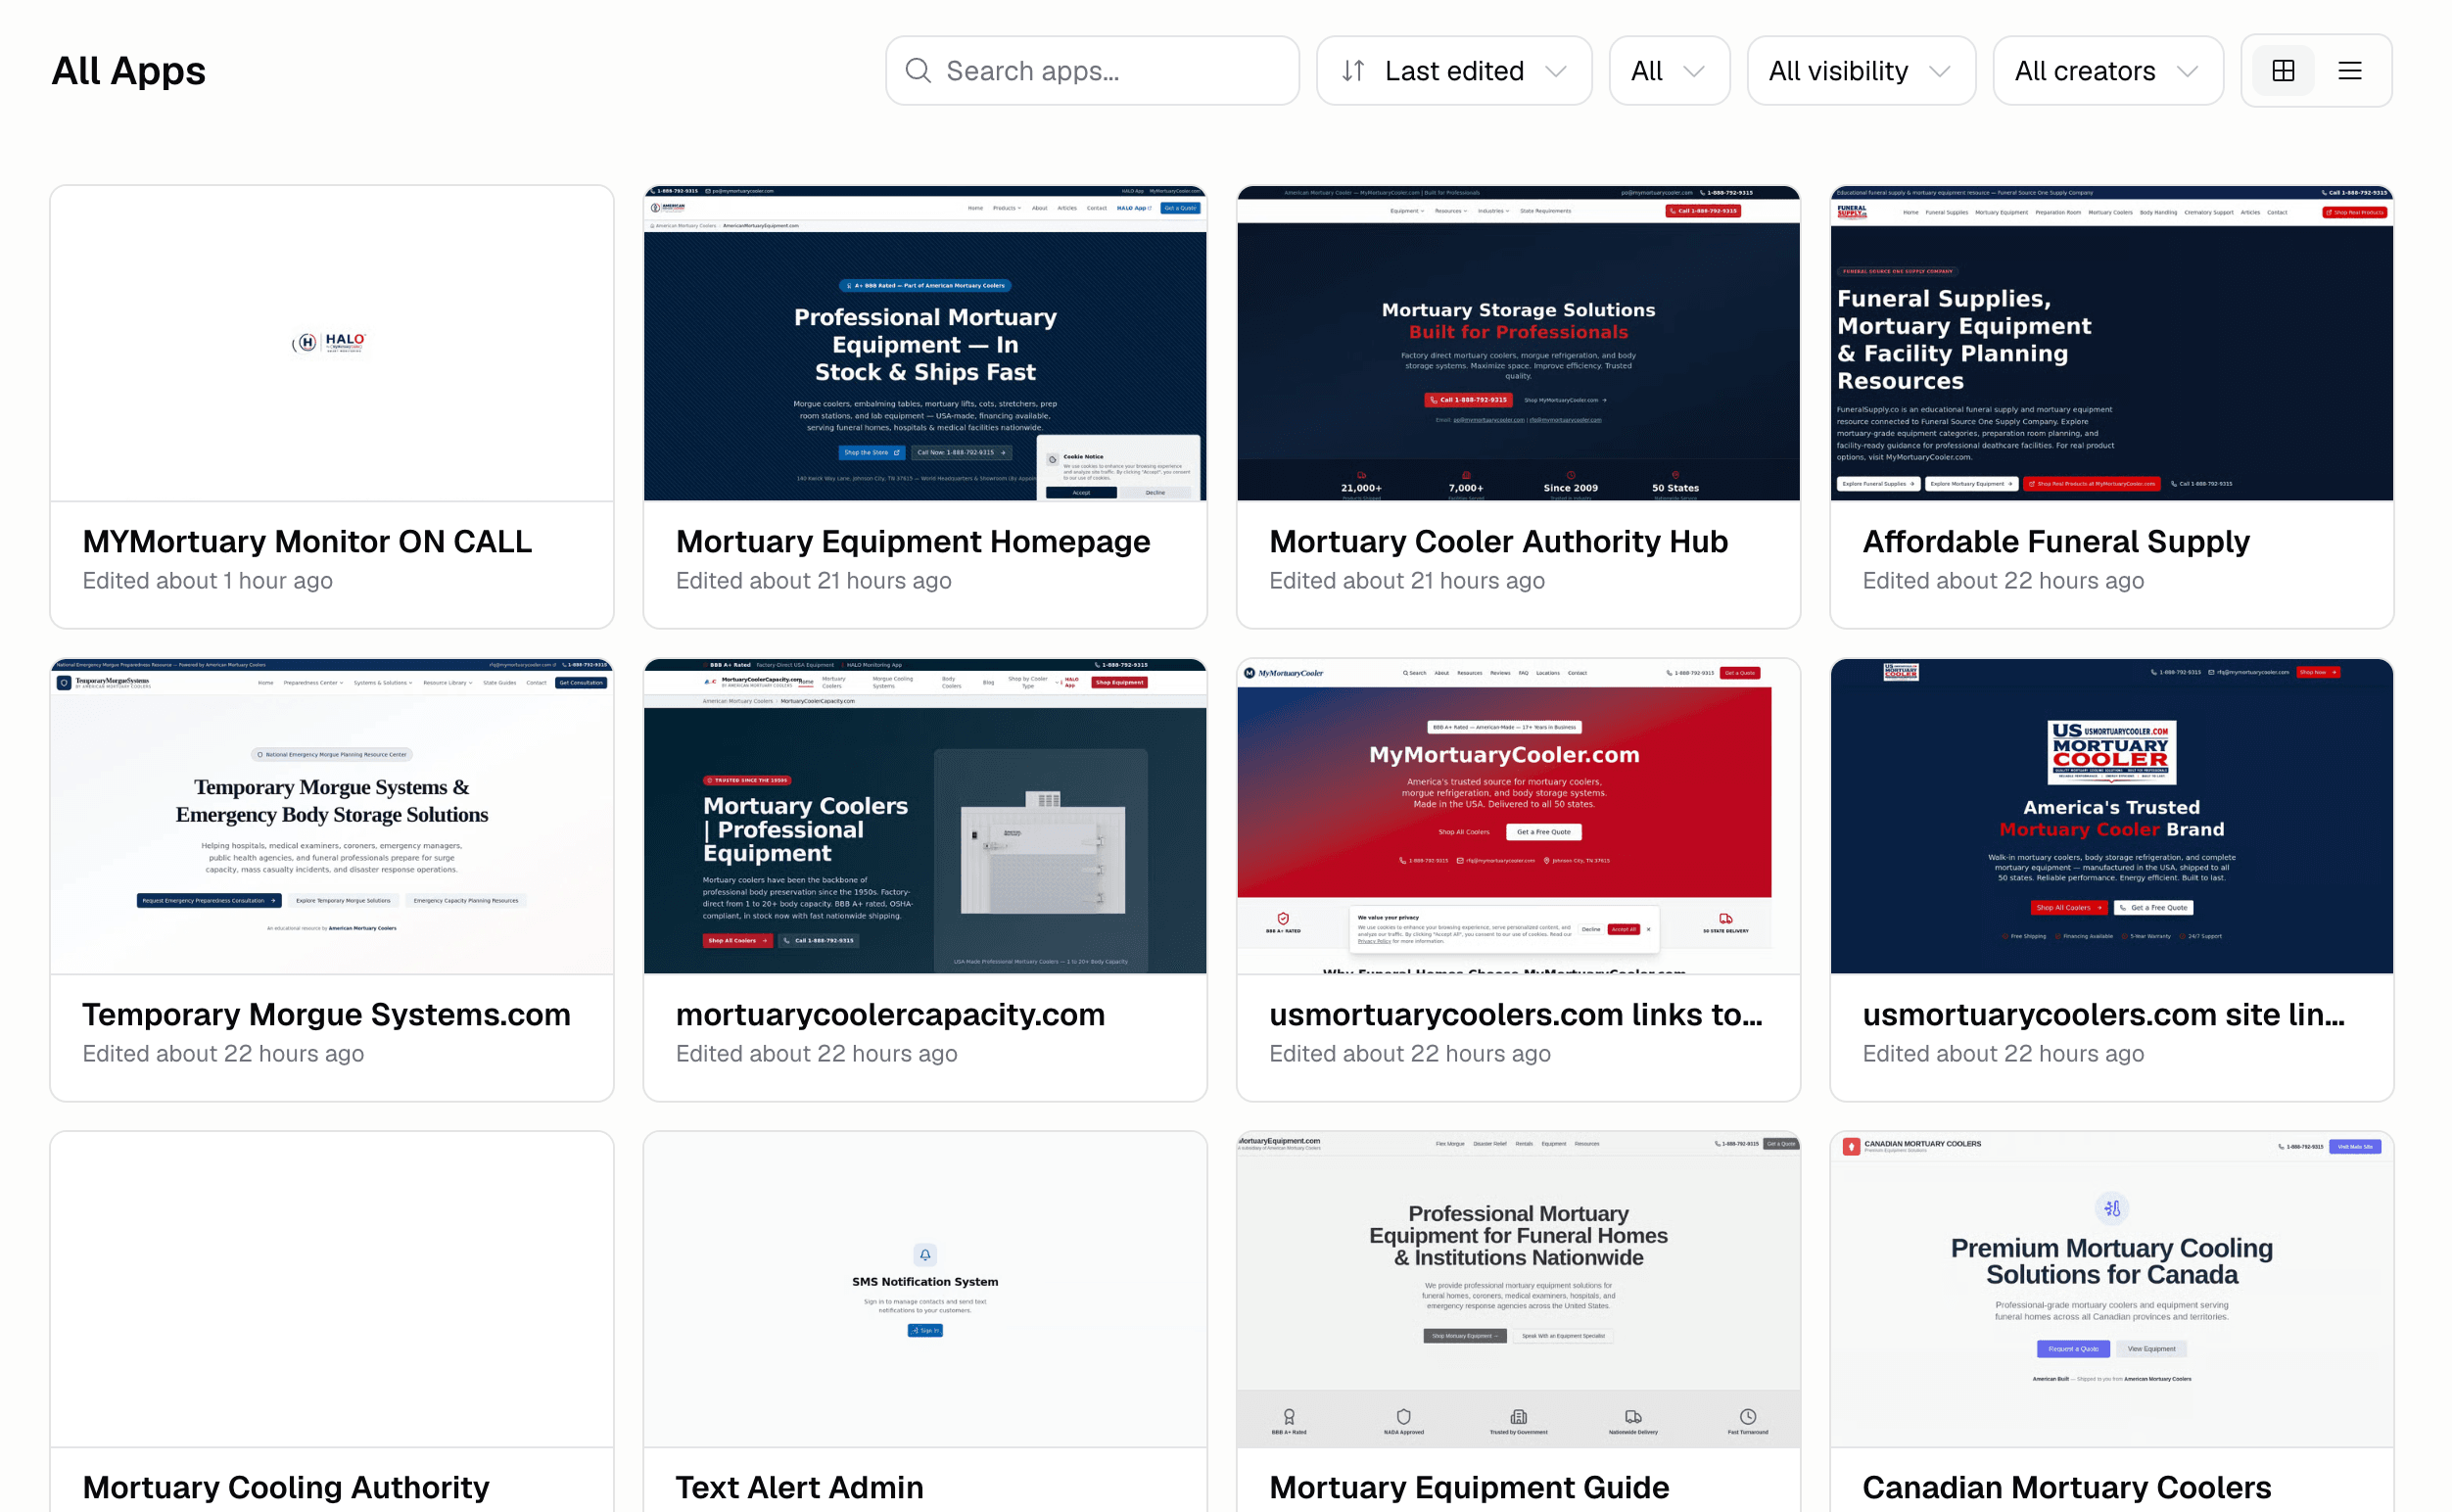Open the red MyMortuaryCooler.com preview thumbnail
Viewport: 2452px width, 1512px height.
[x=1518, y=816]
